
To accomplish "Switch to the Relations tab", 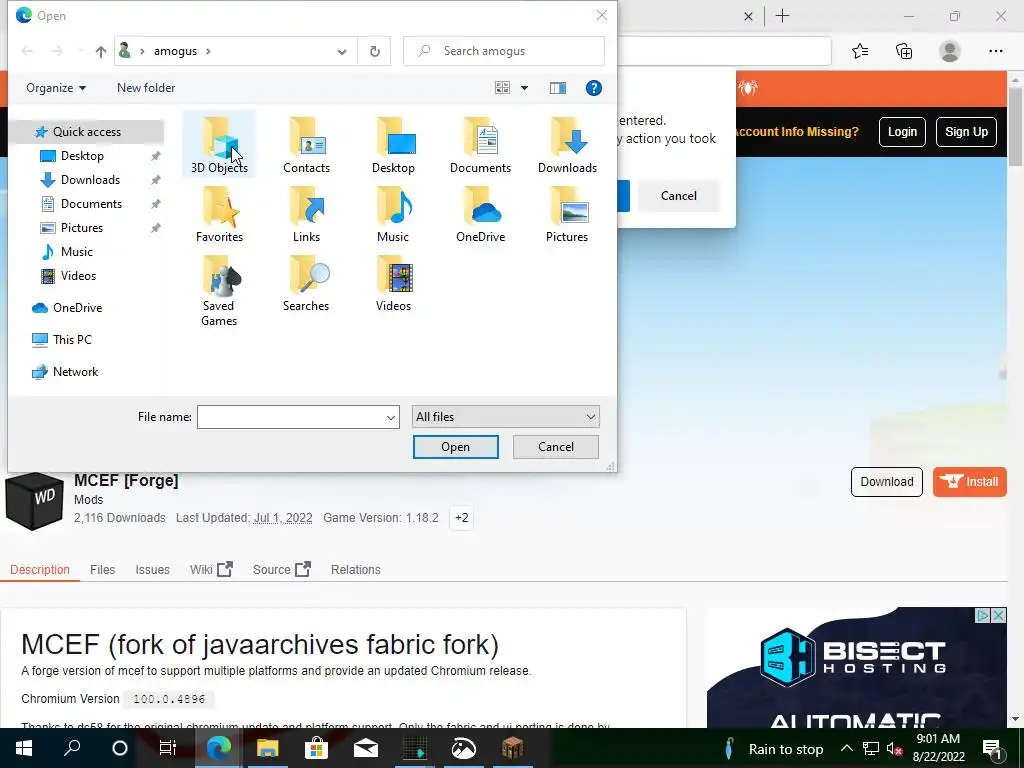I will [356, 569].
